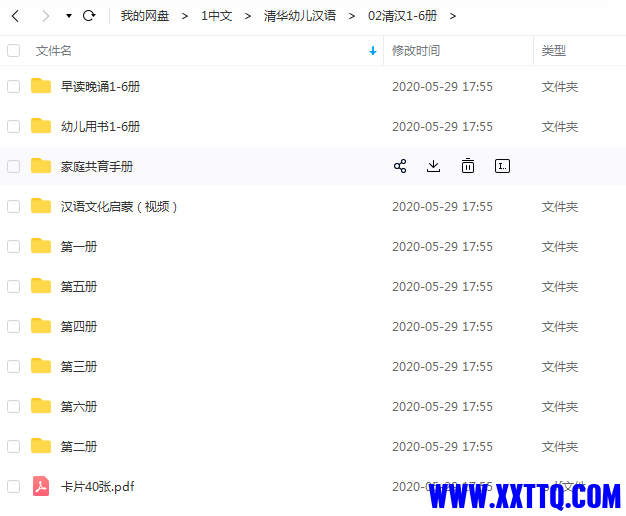The image size is (626, 516).
Task: Open navigation history dropdown arrow
Action: [x=69, y=16]
